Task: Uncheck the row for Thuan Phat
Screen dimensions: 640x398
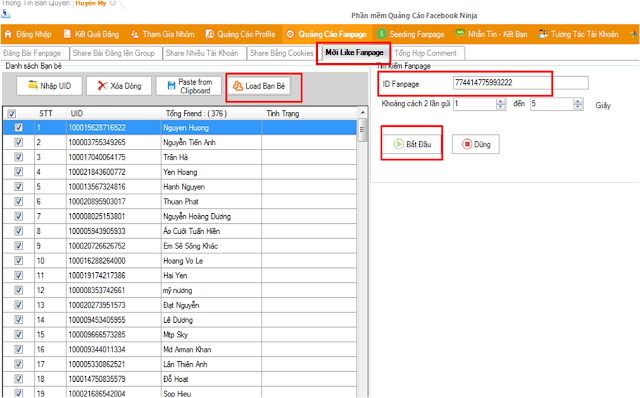Action: (x=18, y=201)
